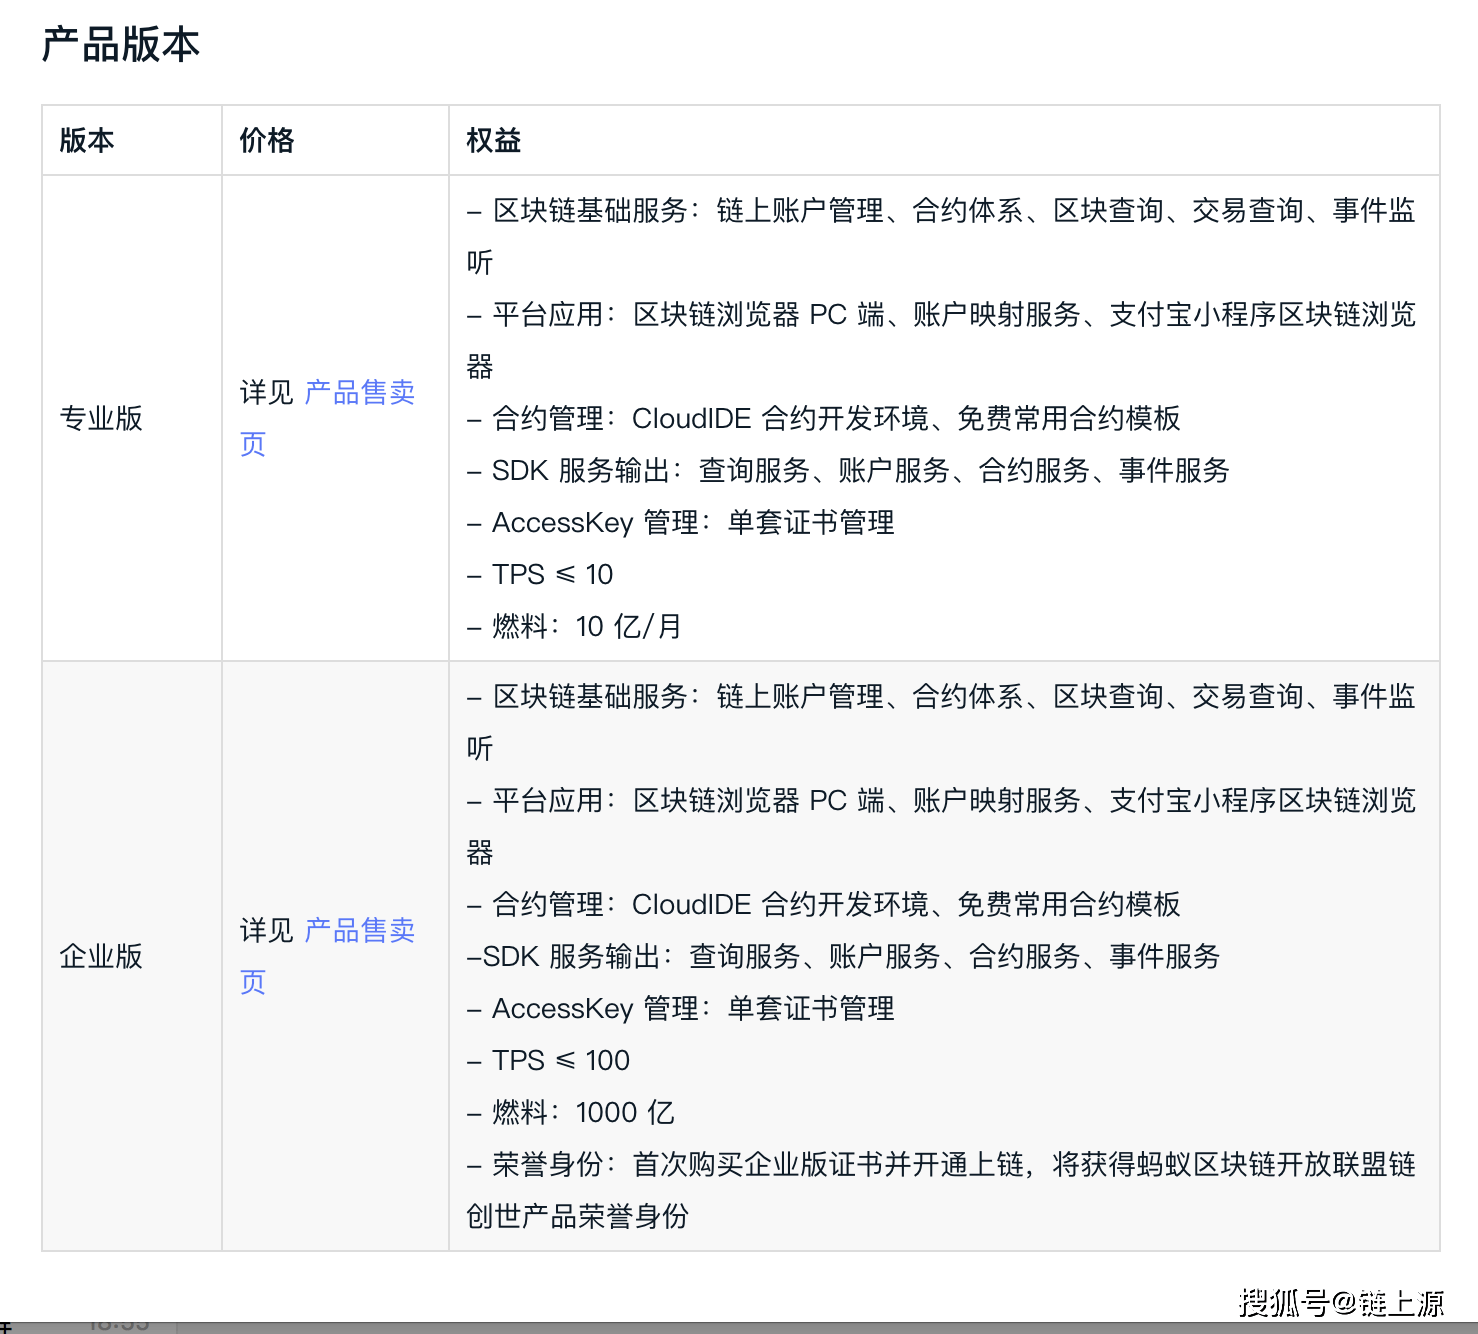Image resolution: width=1478 pixels, height=1334 pixels.
Task: Select the 权益 column header
Action: (x=494, y=141)
